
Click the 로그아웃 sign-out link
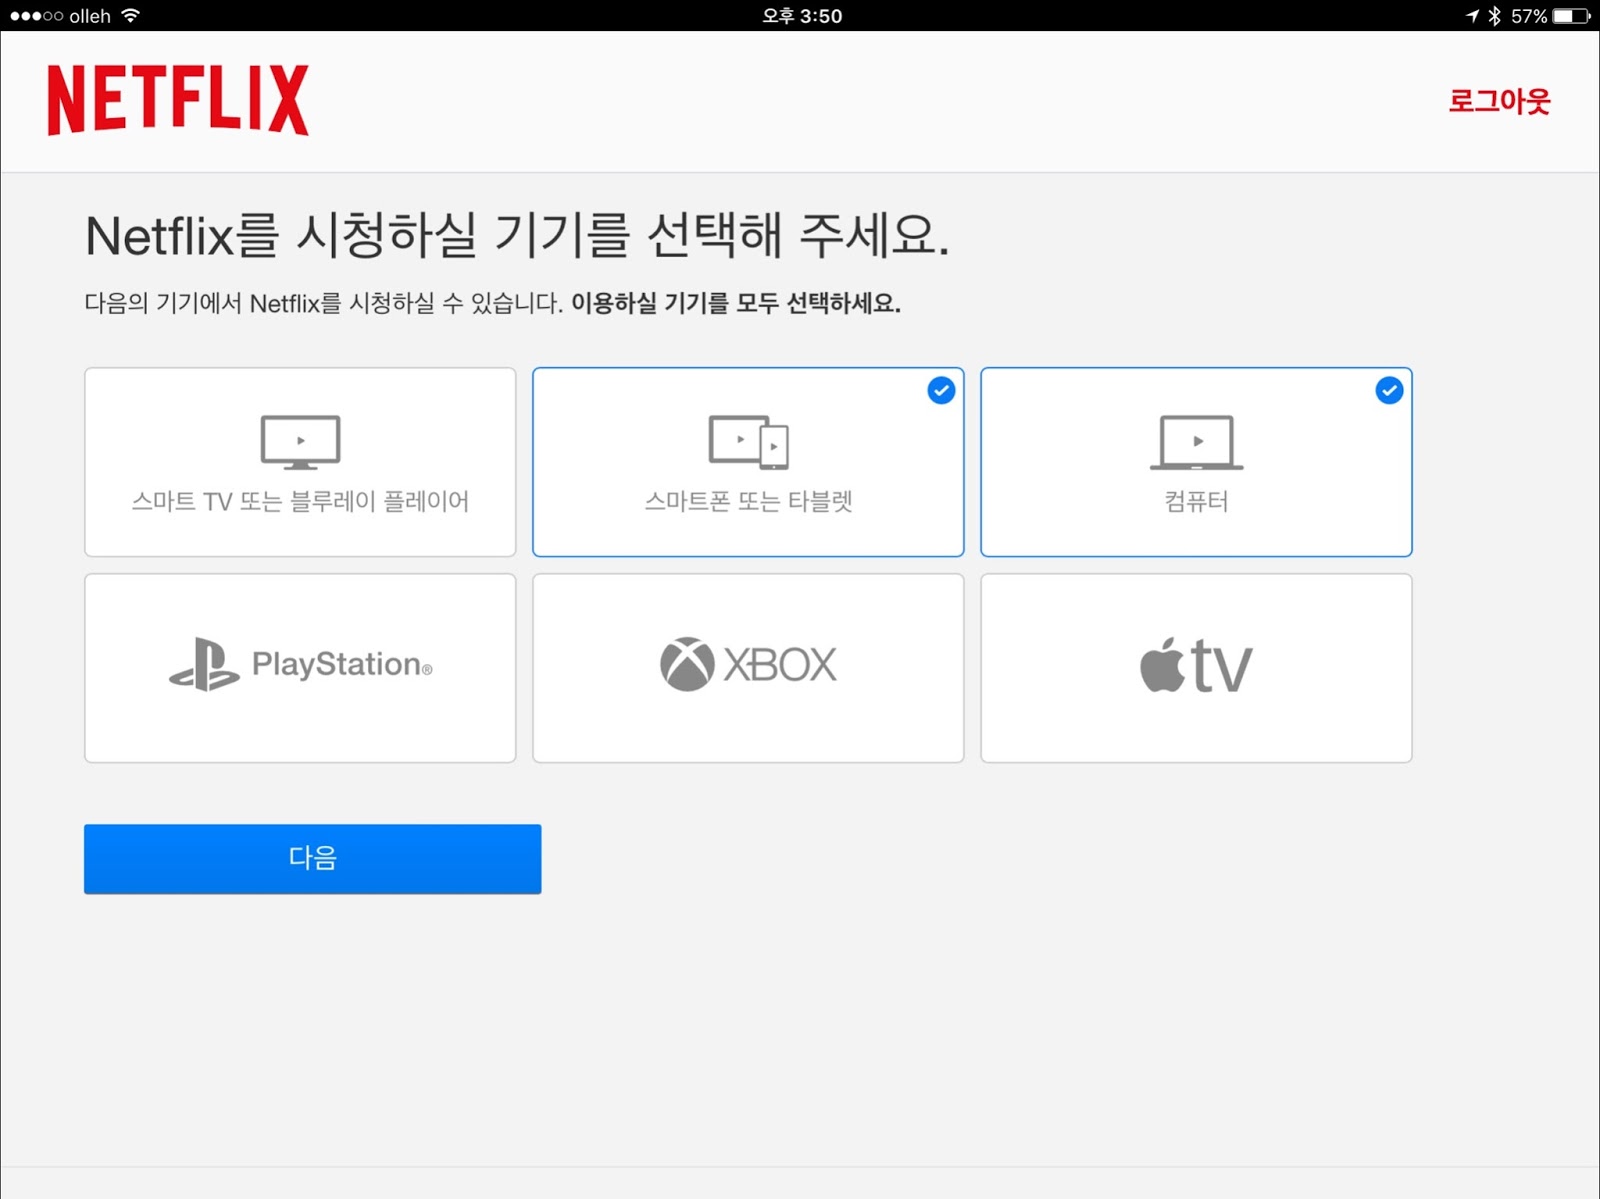[x=1499, y=101]
